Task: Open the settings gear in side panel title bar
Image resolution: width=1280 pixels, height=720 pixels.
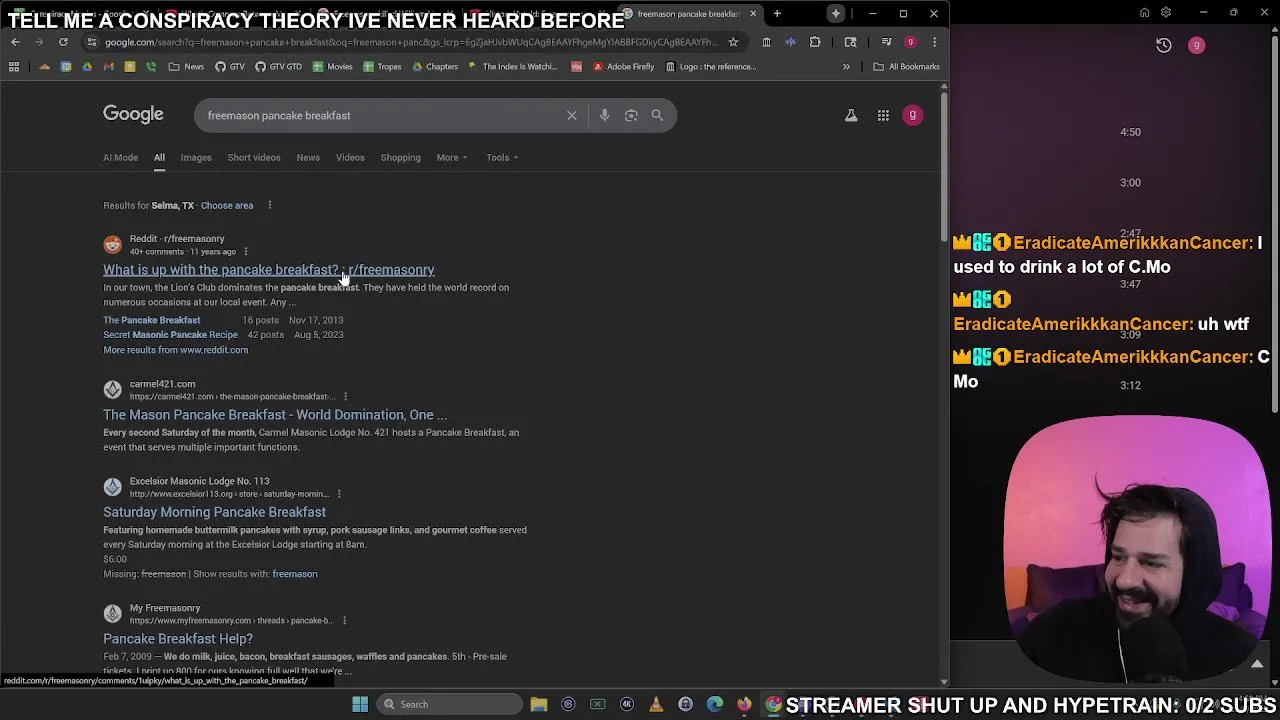Action: point(1166,13)
